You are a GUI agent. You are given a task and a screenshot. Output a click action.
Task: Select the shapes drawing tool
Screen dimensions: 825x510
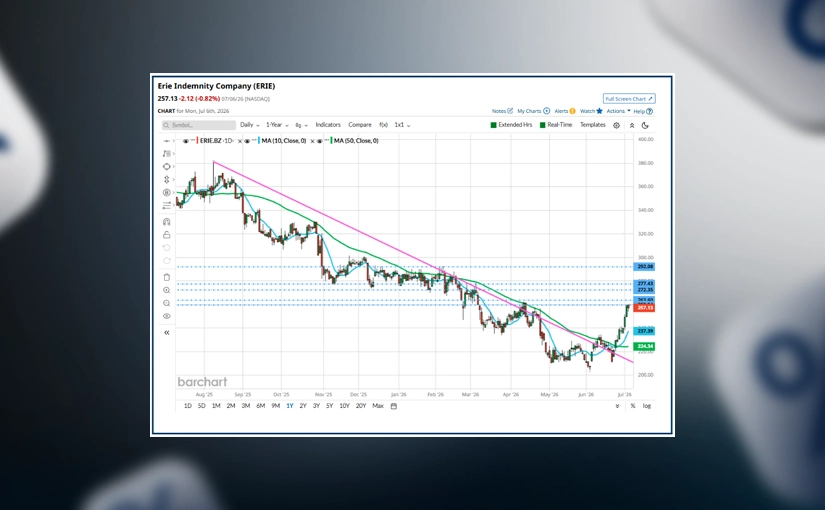tap(166, 166)
